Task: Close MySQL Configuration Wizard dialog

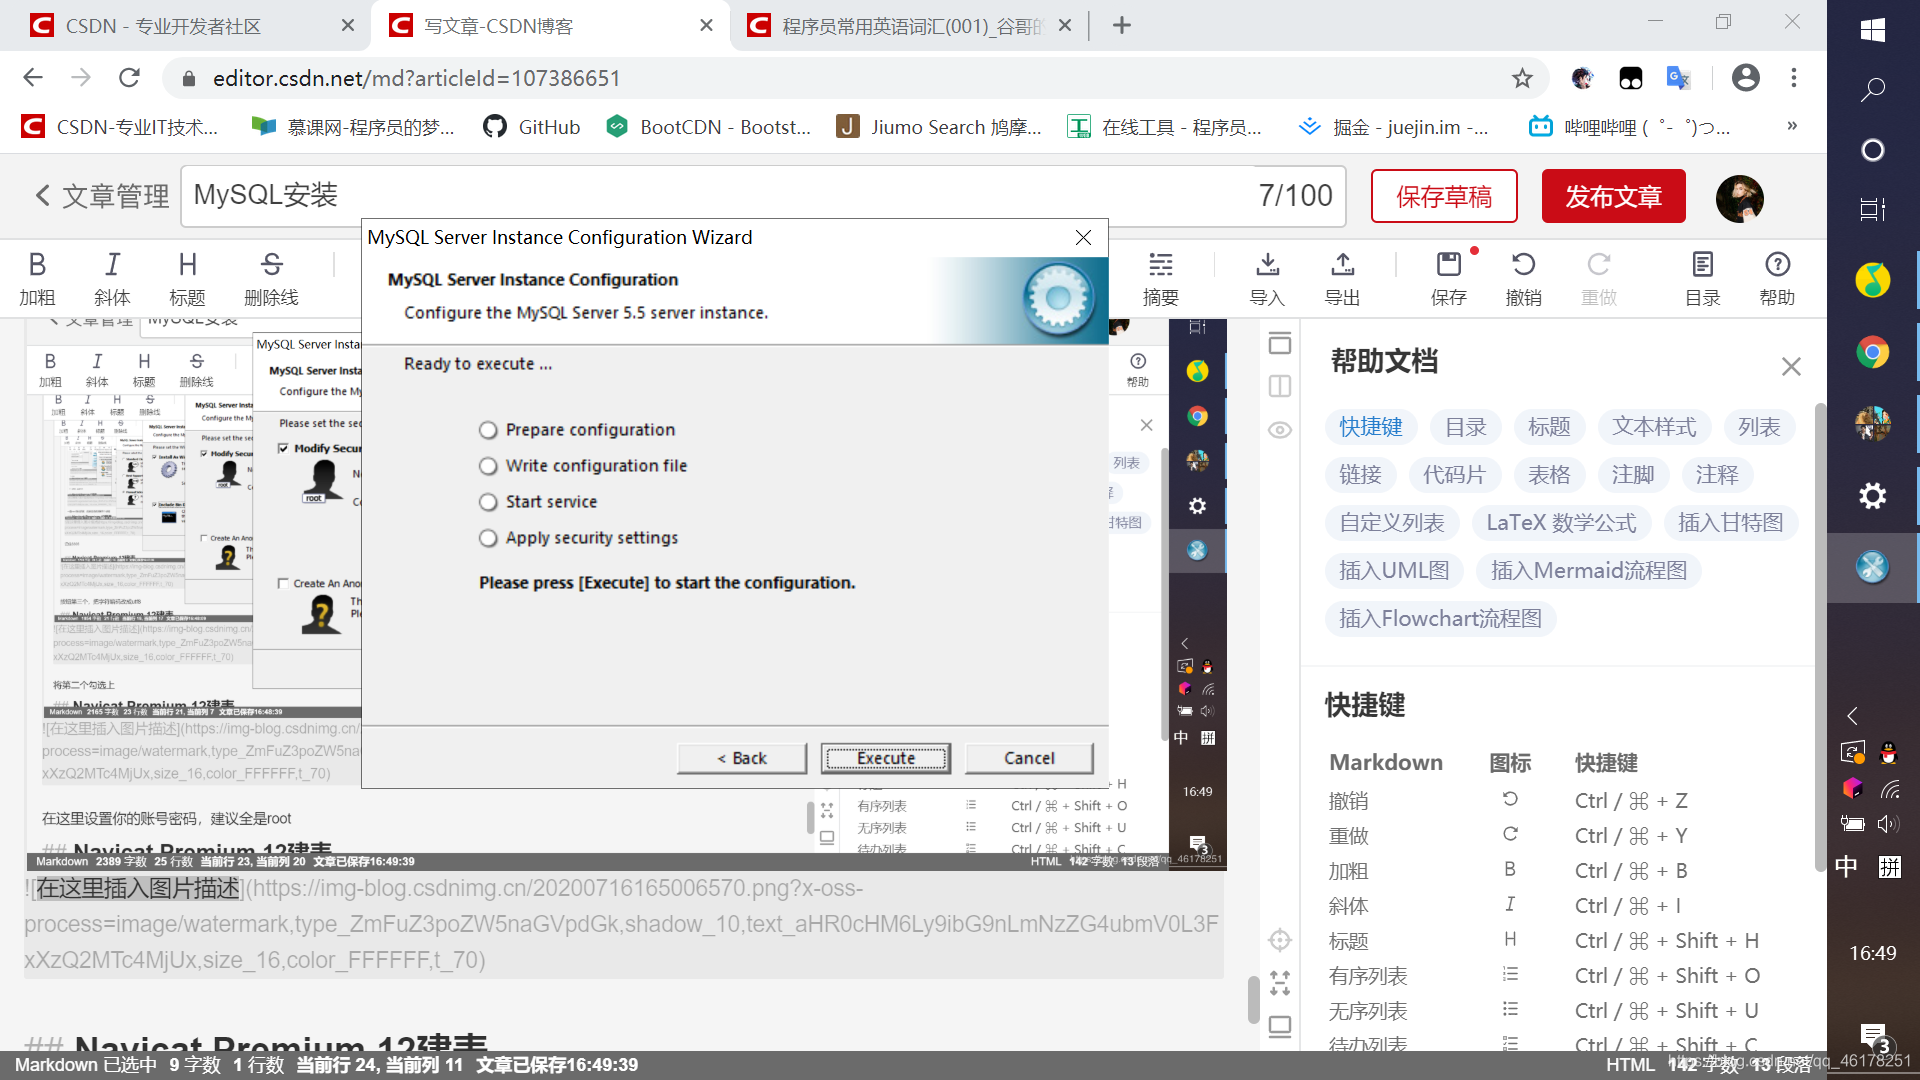Action: (x=1083, y=238)
